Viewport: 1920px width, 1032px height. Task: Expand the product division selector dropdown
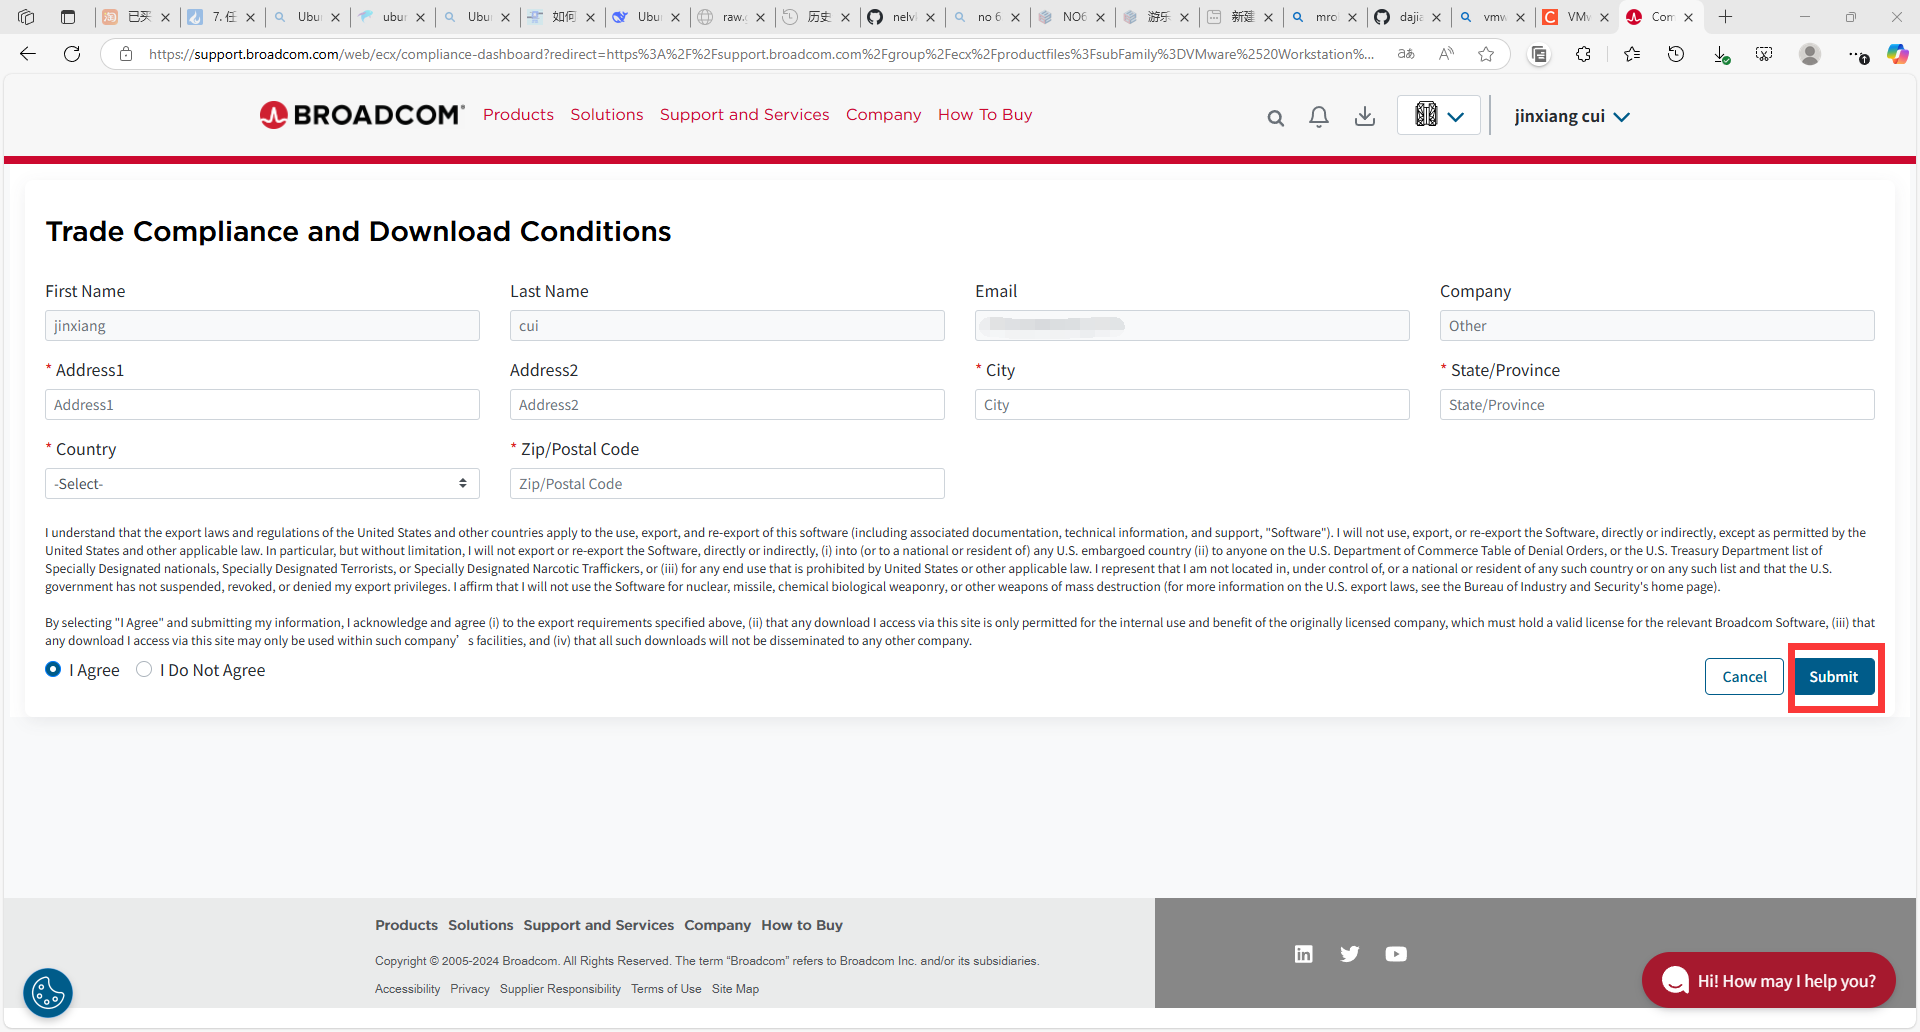[1438, 116]
